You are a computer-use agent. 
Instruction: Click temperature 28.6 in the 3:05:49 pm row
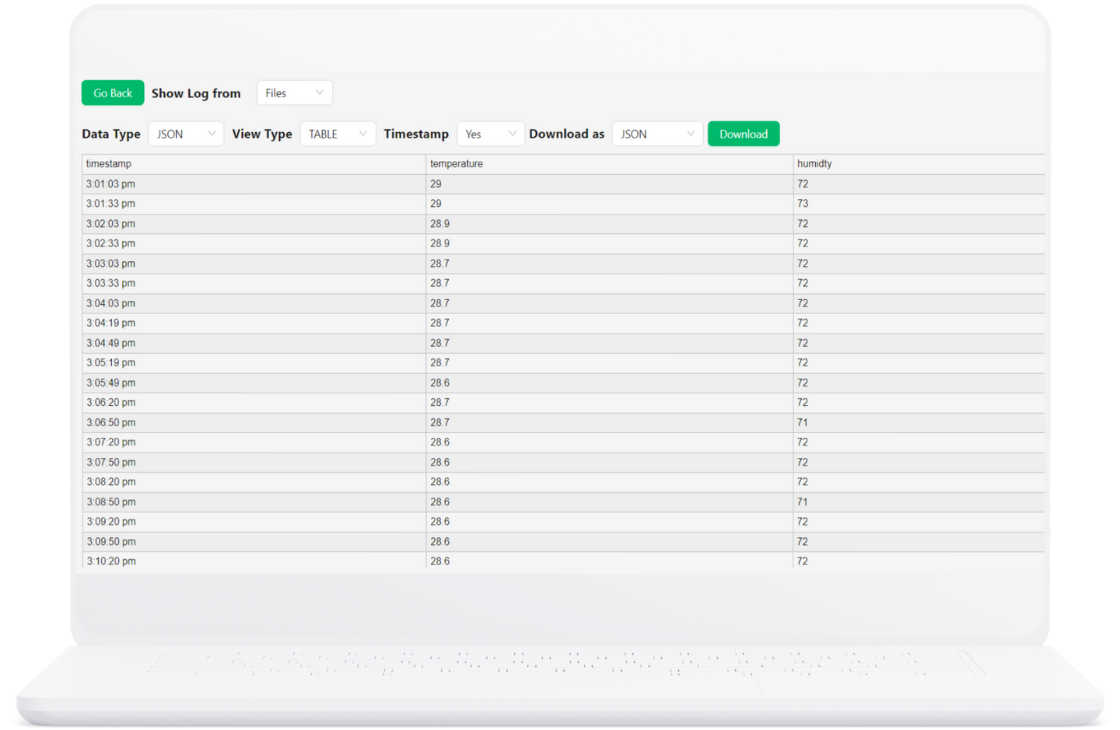click(x=609, y=383)
